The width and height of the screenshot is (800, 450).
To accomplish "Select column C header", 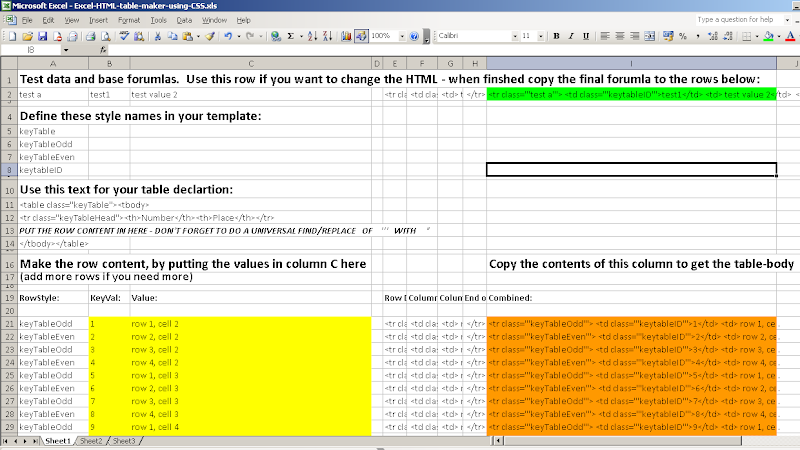I will point(251,64).
